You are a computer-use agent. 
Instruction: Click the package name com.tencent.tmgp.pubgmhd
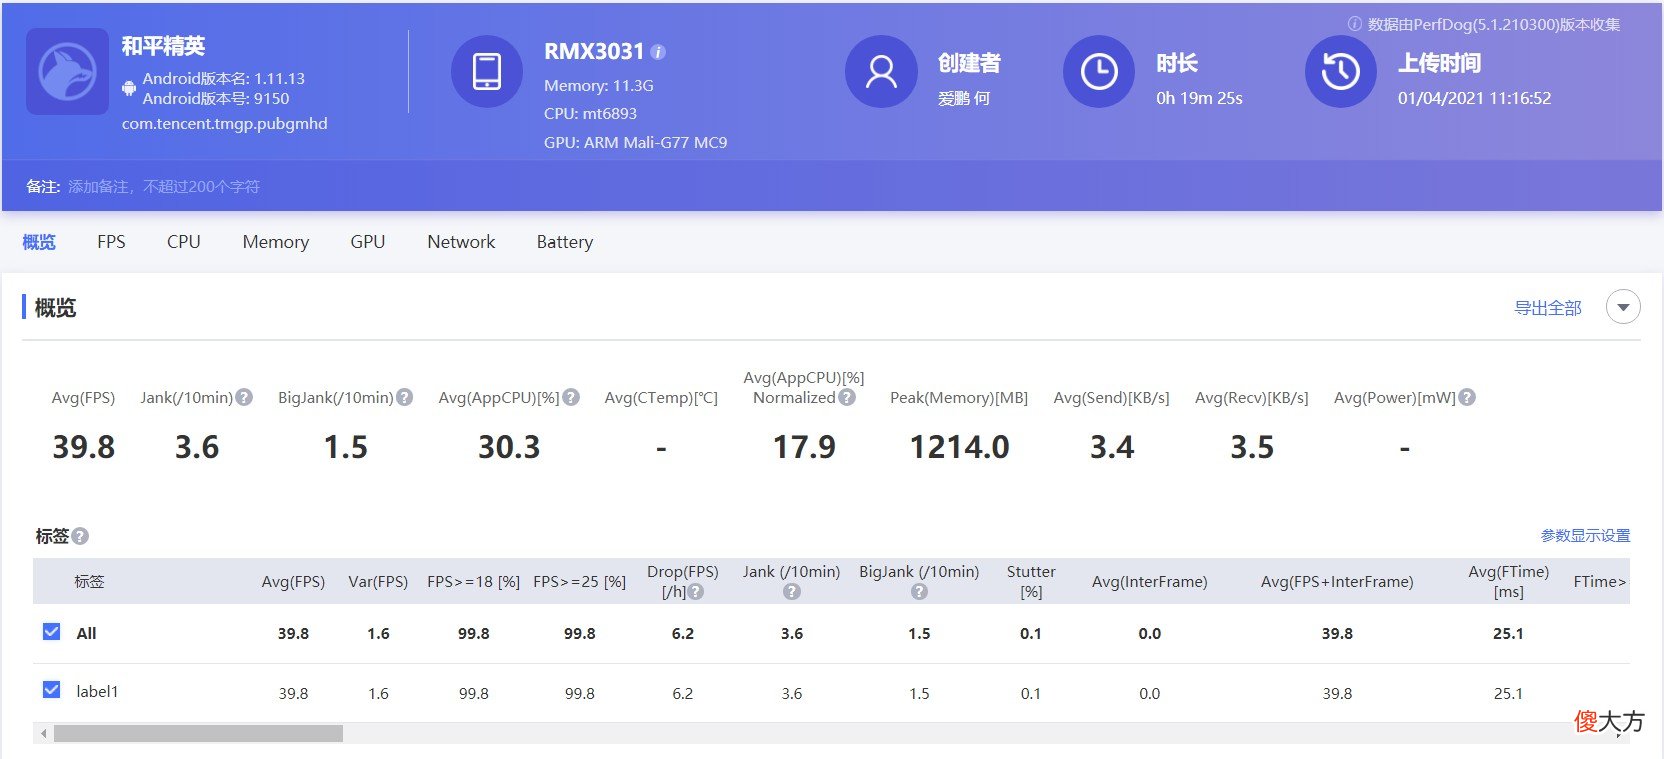pos(225,124)
